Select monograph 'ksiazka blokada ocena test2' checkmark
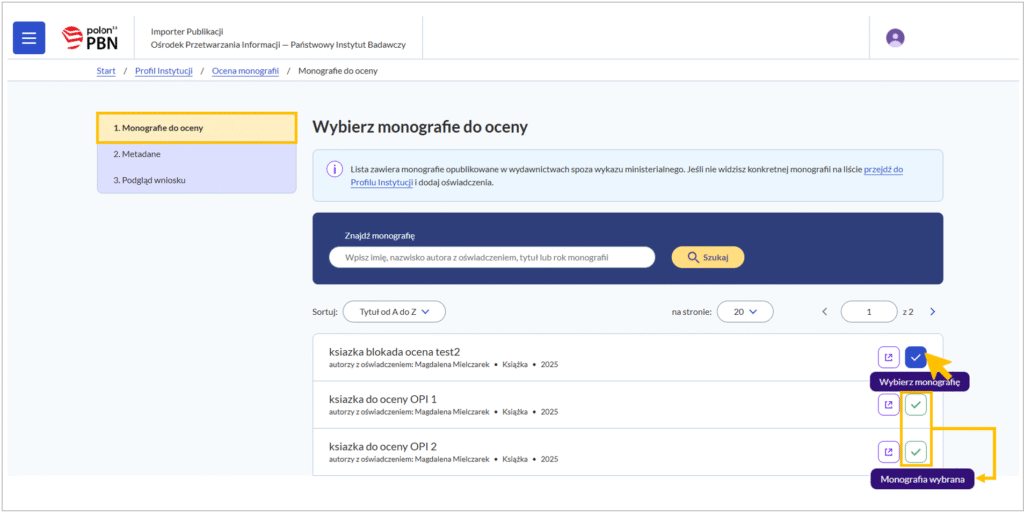The height and width of the screenshot is (514, 1024). click(915, 357)
